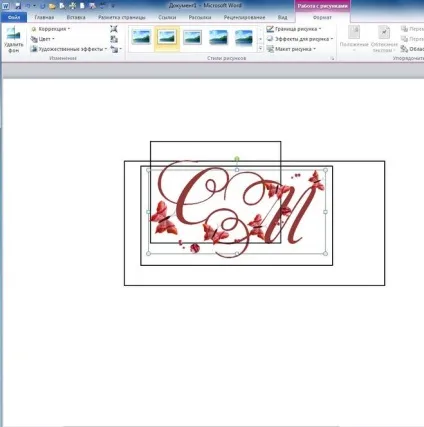Expand the Reset Picture dropdown arrow
The width and height of the screenshot is (424, 427).
[x=120, y=49]
